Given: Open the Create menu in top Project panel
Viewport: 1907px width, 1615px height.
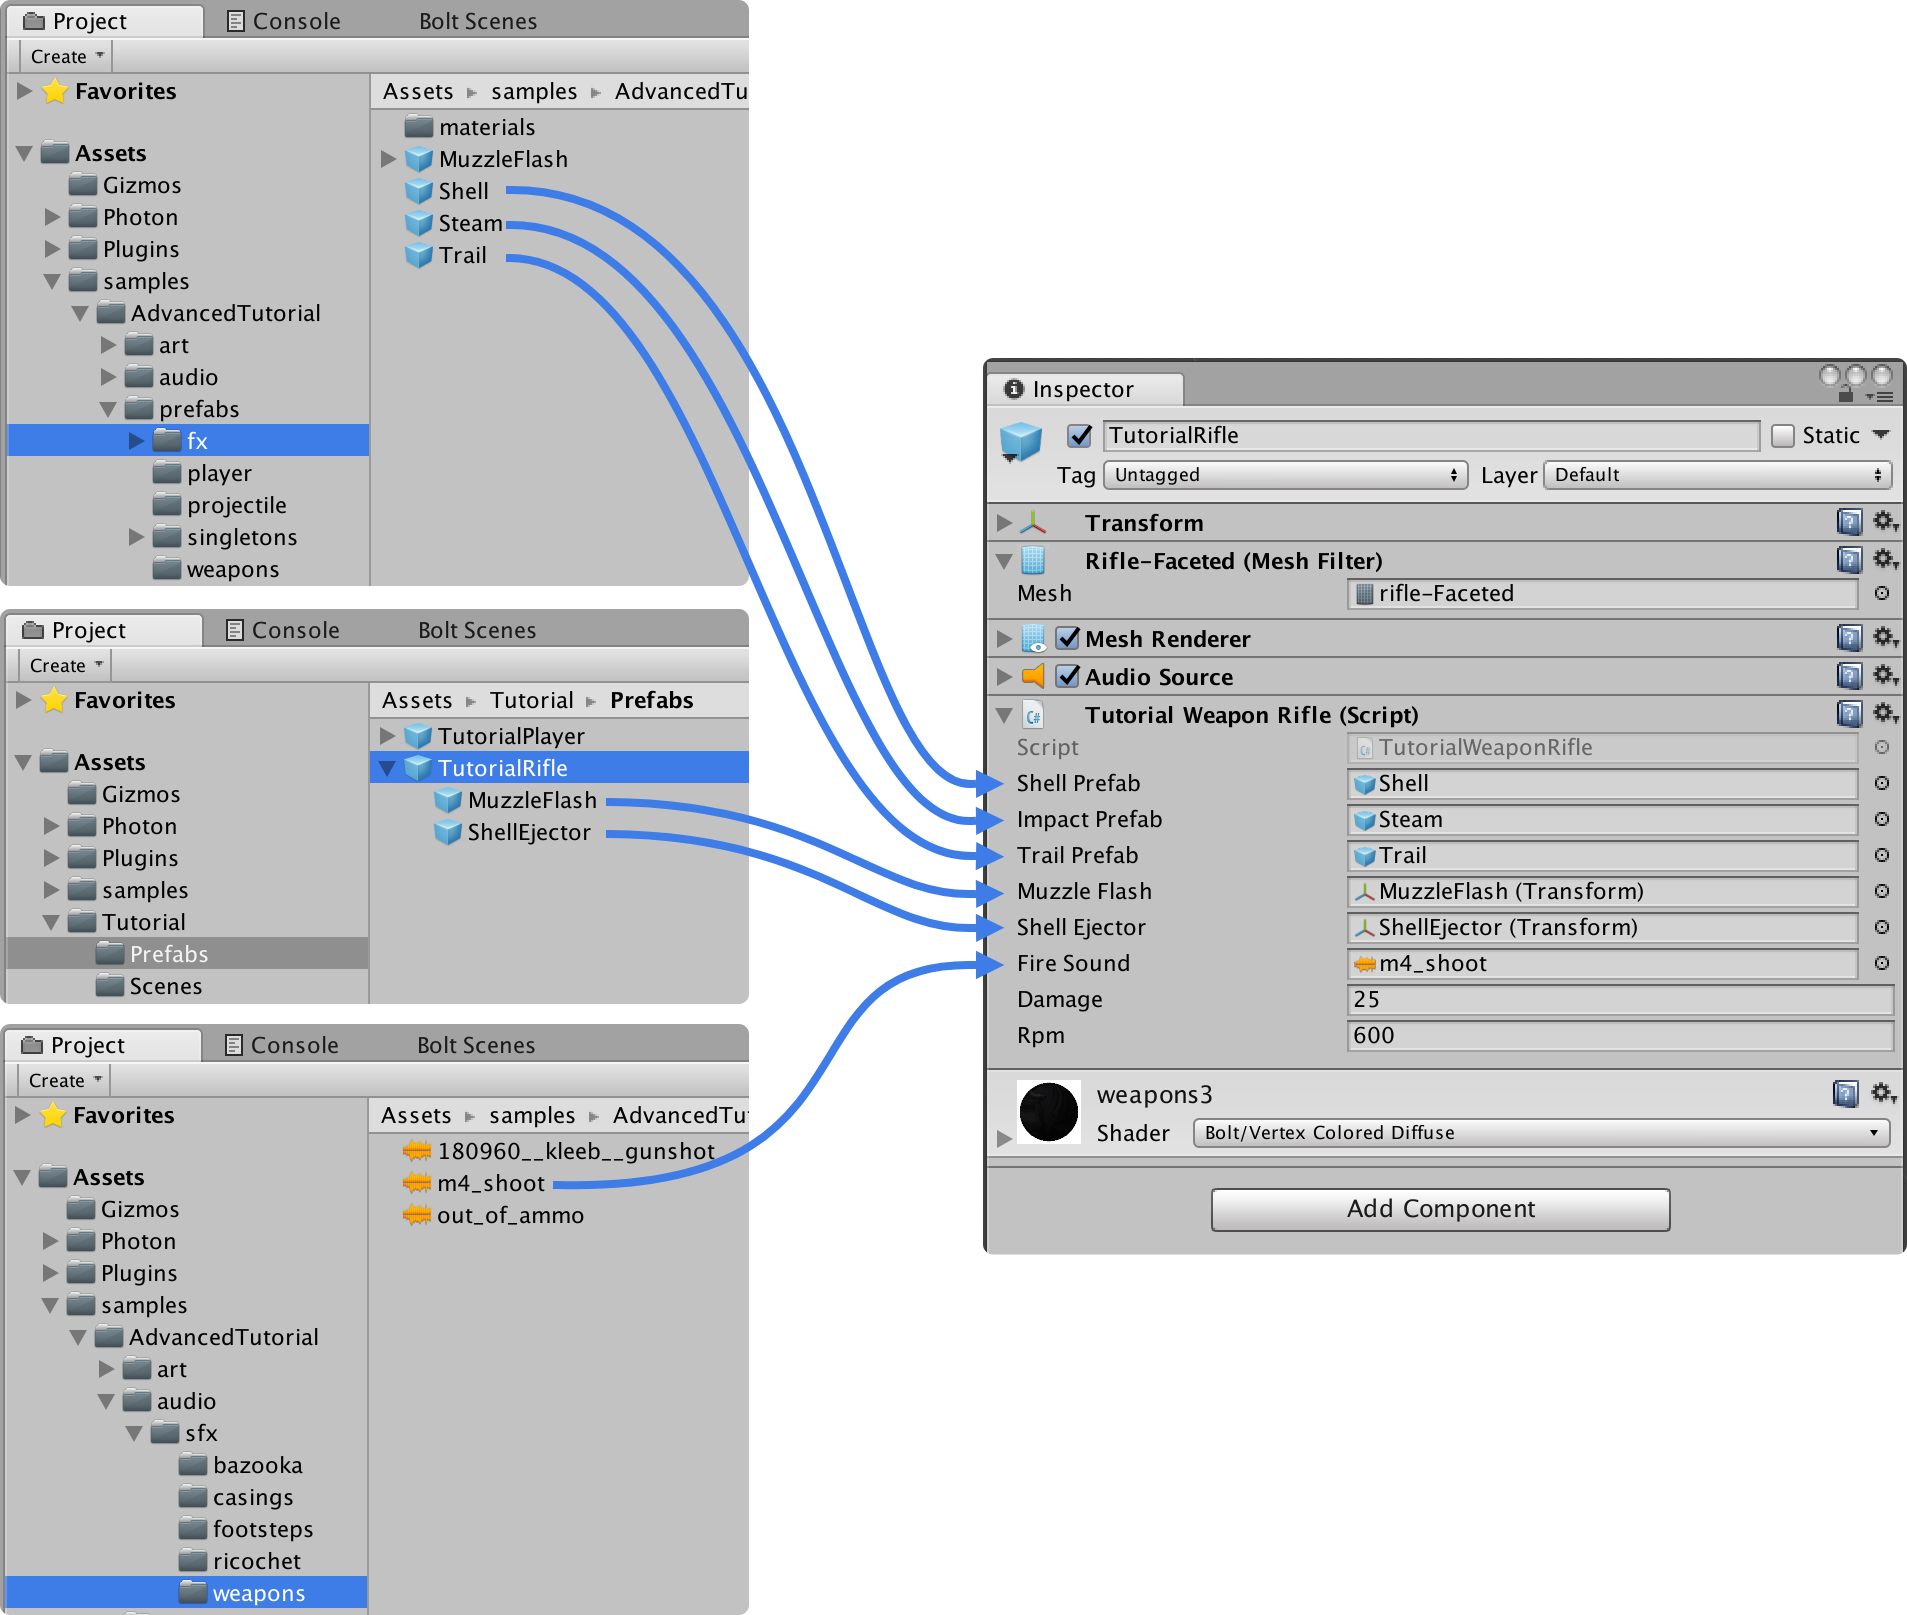Looking at the screenshot, I should coord(66,56).
